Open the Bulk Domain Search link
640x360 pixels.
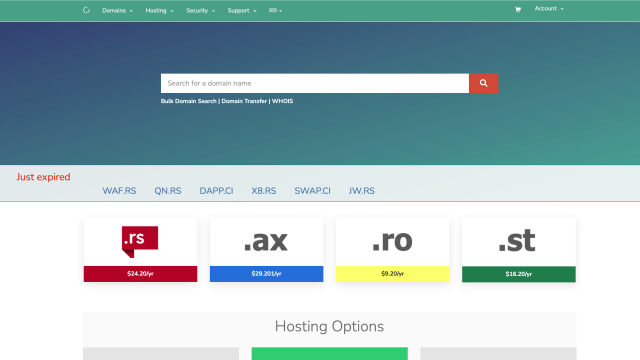tap(189, 101)
